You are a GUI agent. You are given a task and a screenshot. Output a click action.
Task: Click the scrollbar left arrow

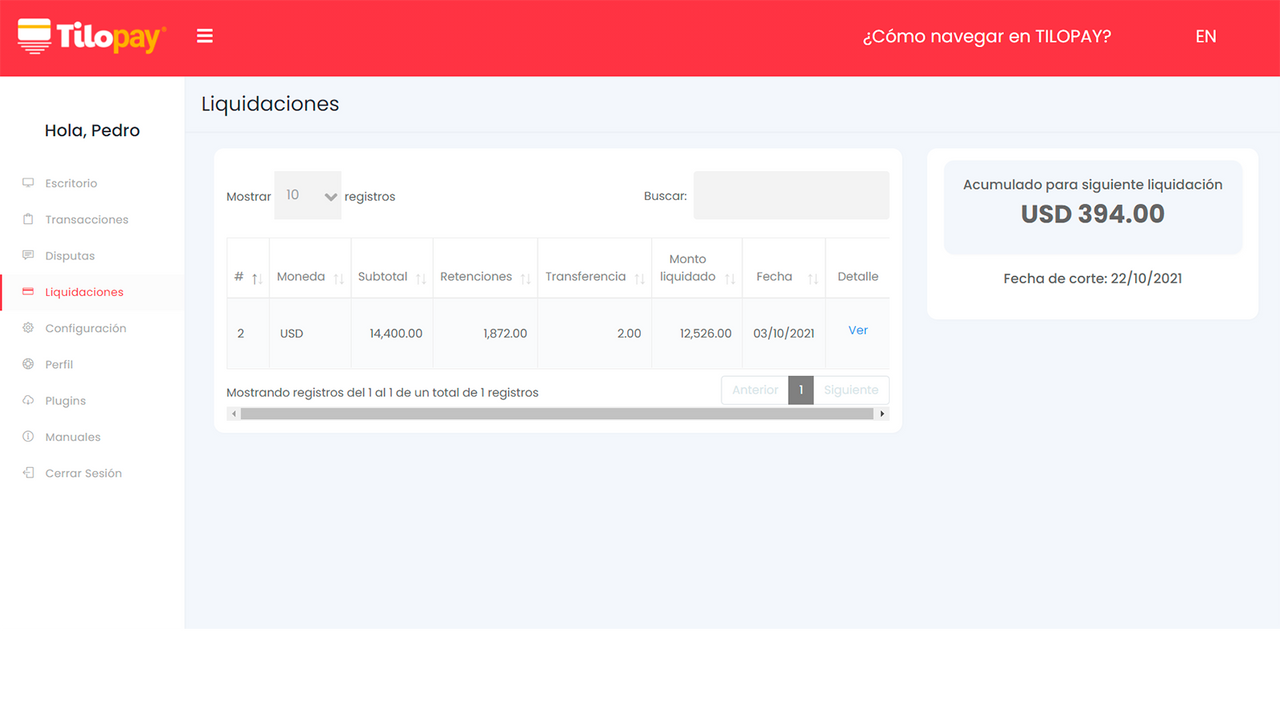coord(234,413)
